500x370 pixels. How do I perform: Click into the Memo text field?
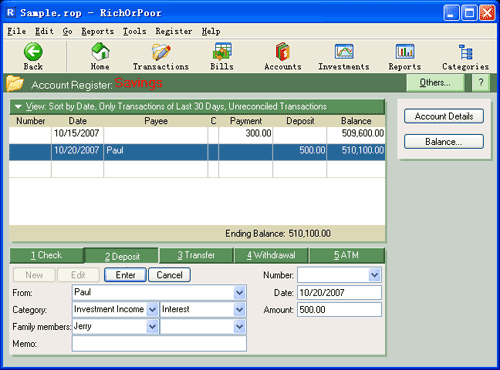pyautogui.click(x=159, y=344)
